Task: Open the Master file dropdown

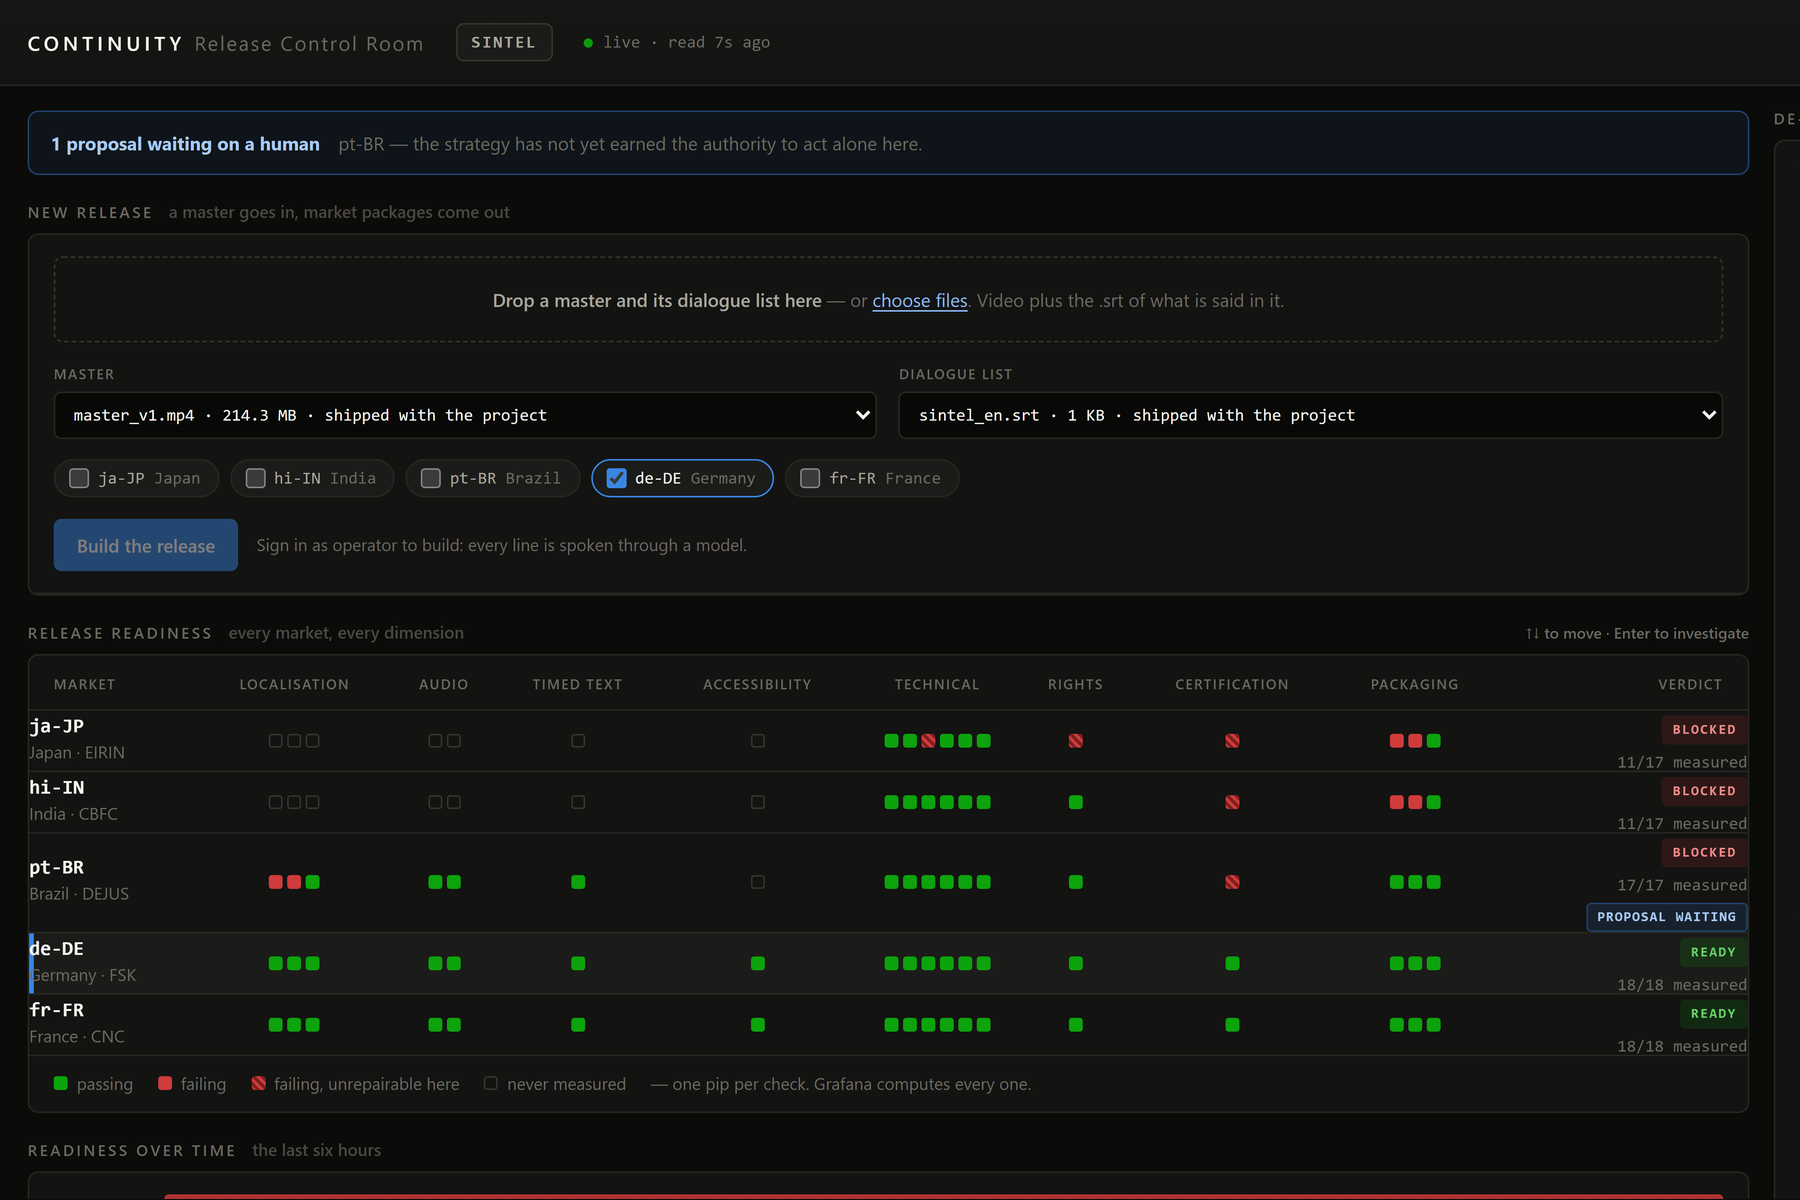Action: tap(465, 415)
